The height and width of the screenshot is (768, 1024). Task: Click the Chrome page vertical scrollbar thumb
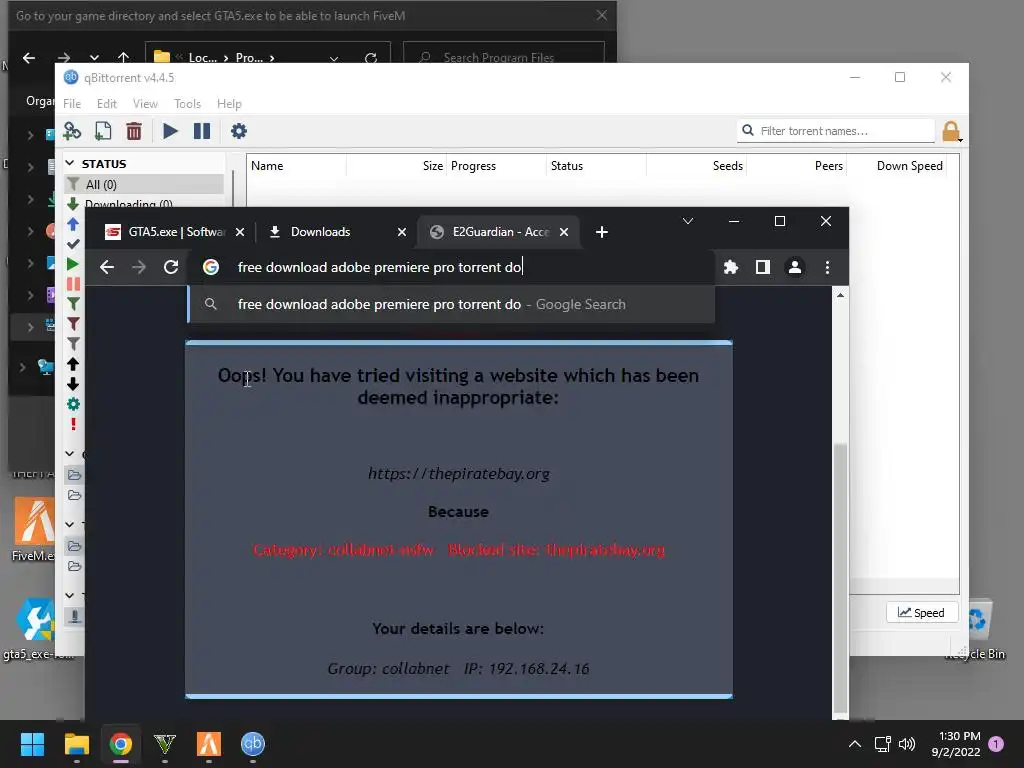[x=840, y=579]
